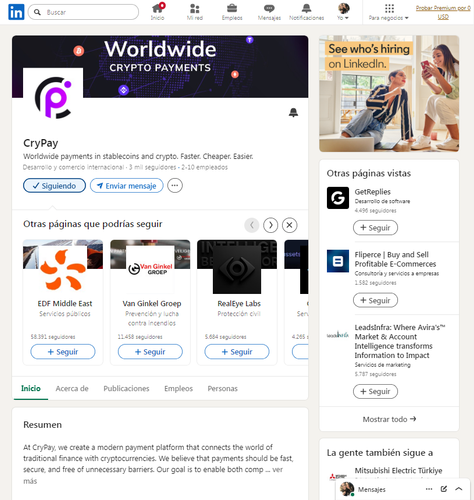Click the CryPay logo image
Screen dimensions: 474x500
53,98
